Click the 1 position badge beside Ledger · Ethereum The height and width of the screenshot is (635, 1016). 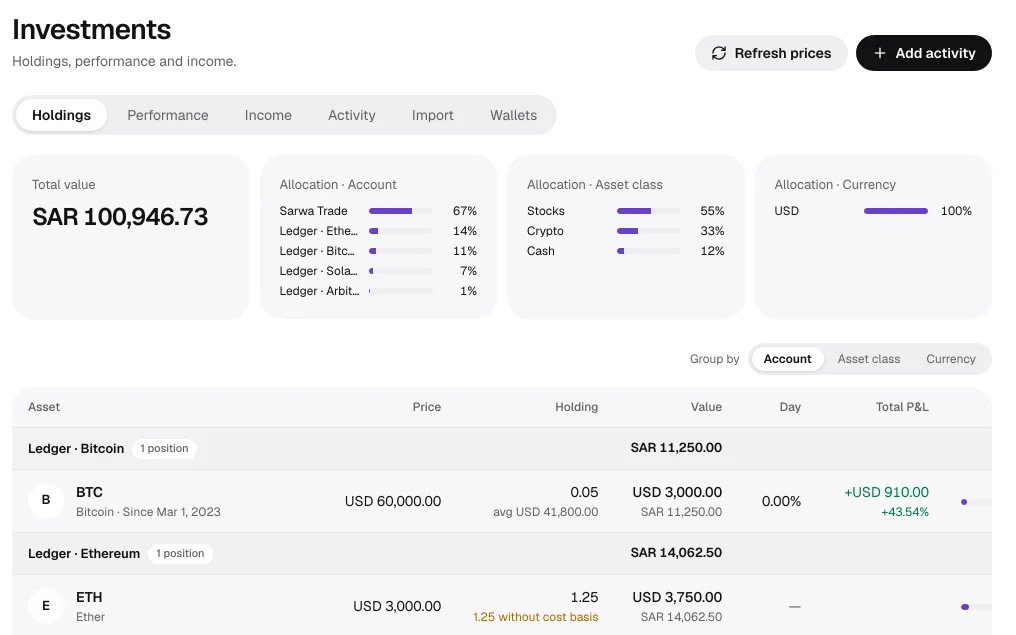(180, 553)
